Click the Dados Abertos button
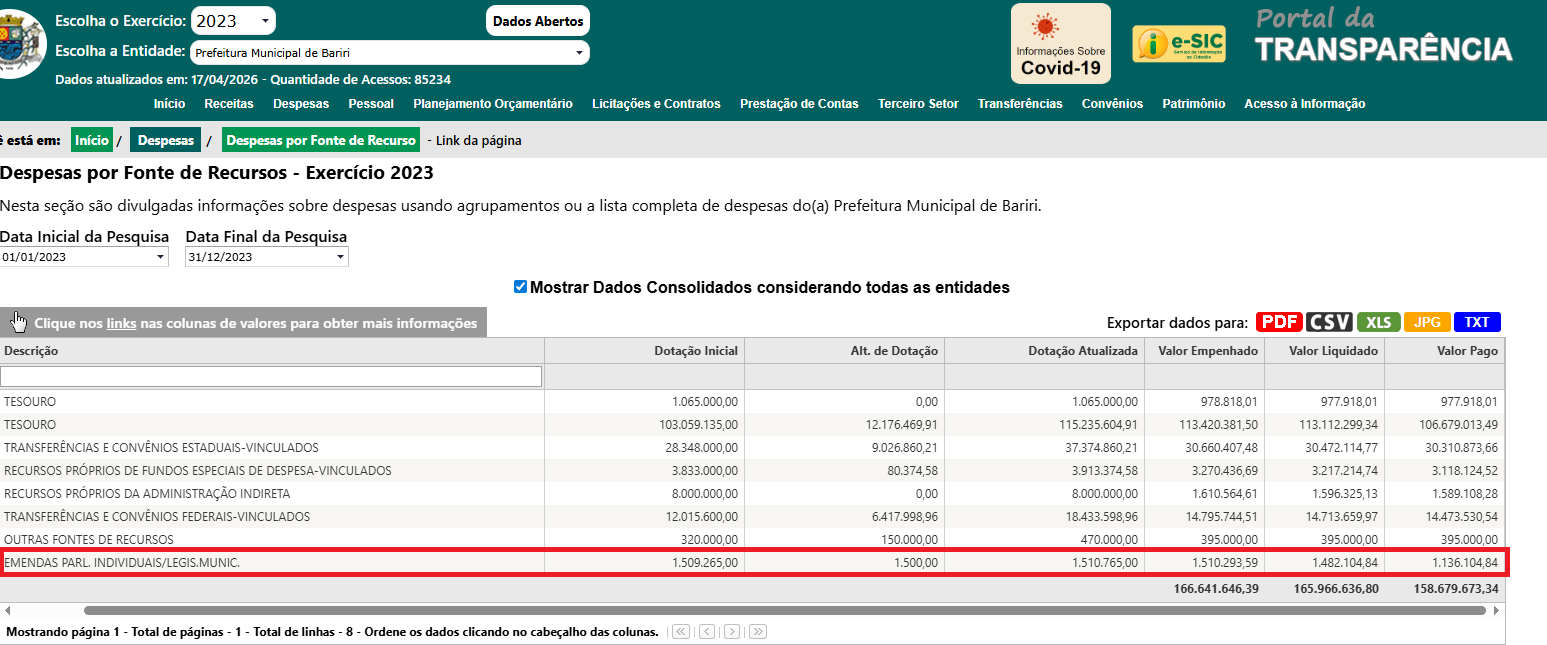This screenshot has width=1547, height=645. [537, 21]
